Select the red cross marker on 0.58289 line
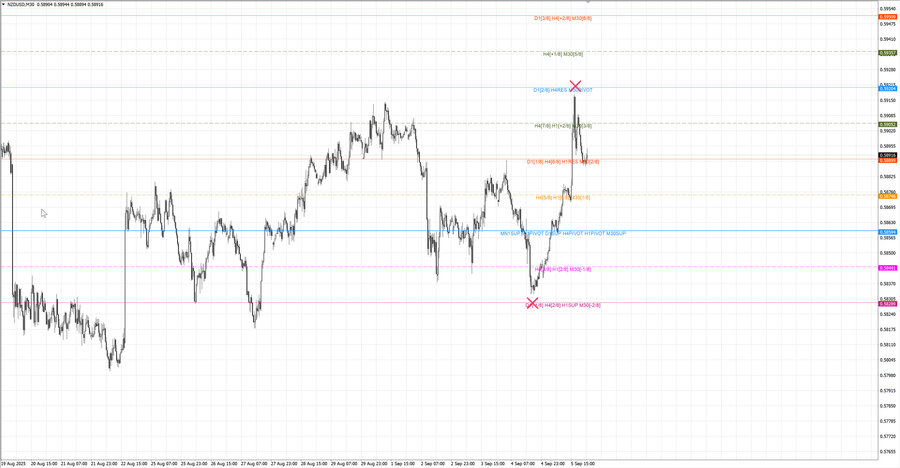Image resolution: width=900 pixels, height=468 pixels. [532, 303]
